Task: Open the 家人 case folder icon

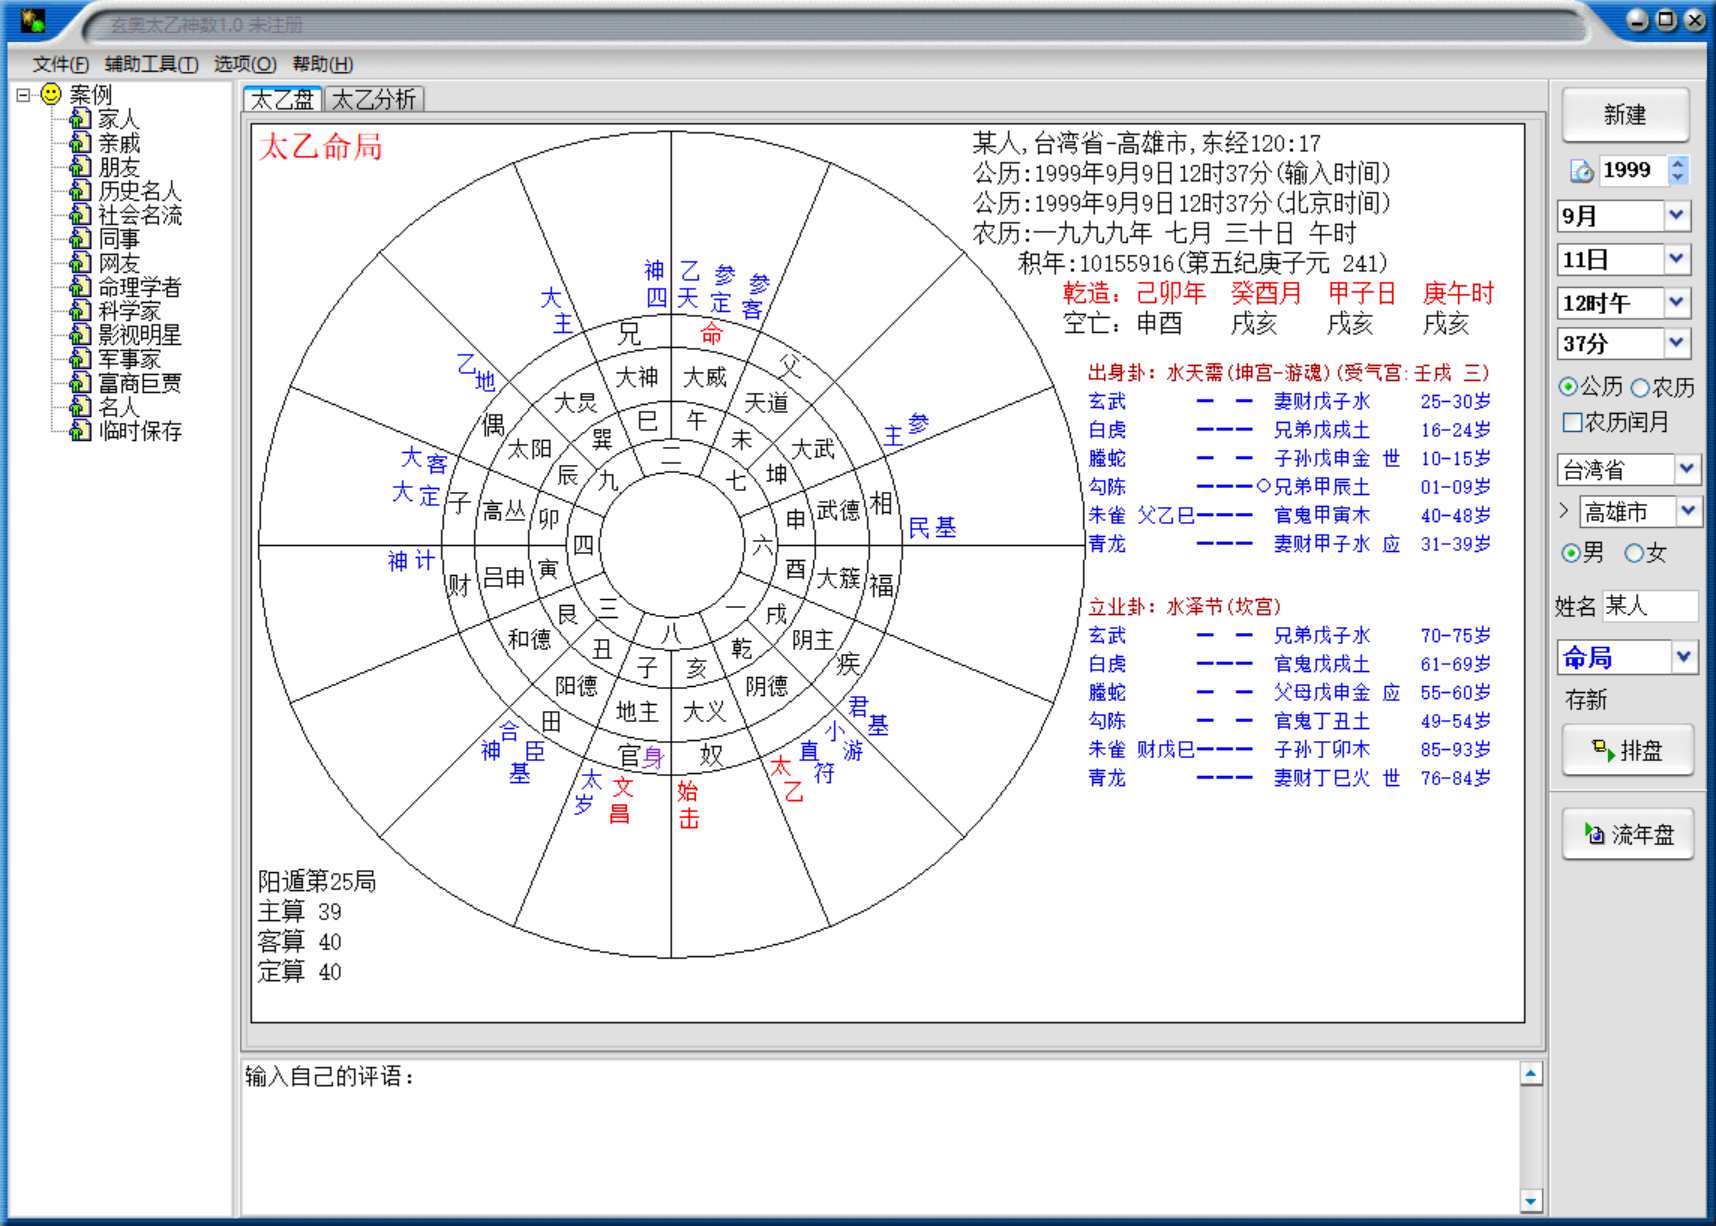Action: [80, 119]
